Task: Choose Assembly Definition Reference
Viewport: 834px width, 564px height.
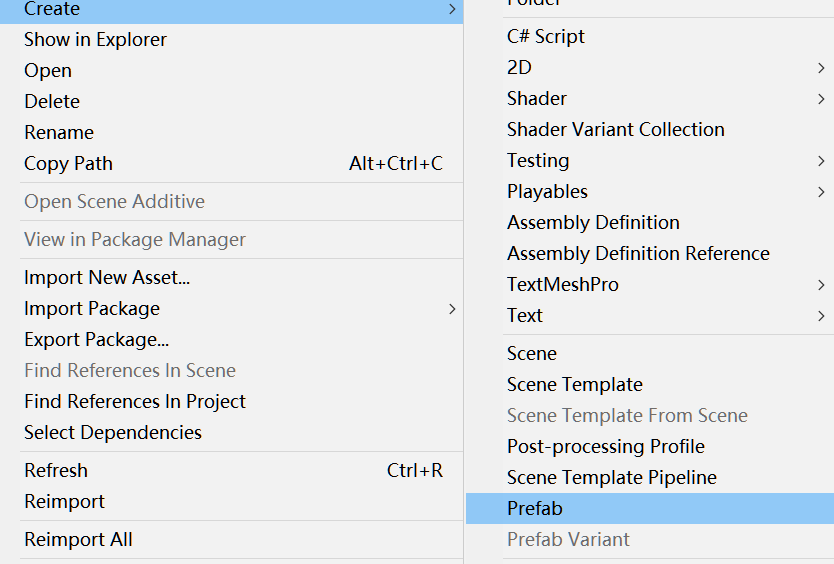Action: (638, 253)
